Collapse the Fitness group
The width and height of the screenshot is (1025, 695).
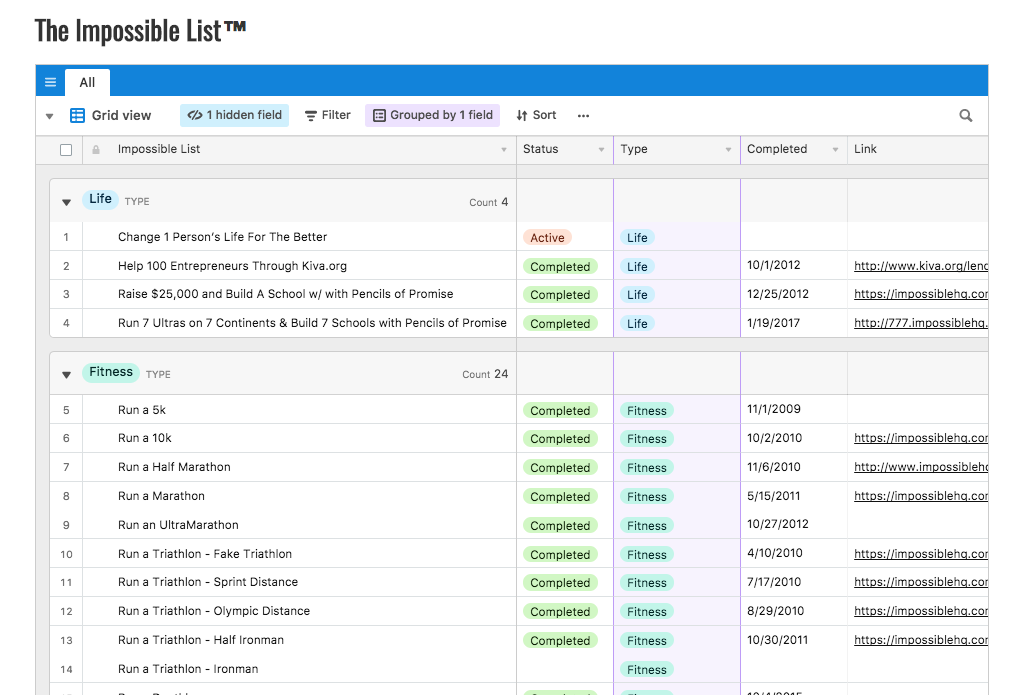[65, 373]
